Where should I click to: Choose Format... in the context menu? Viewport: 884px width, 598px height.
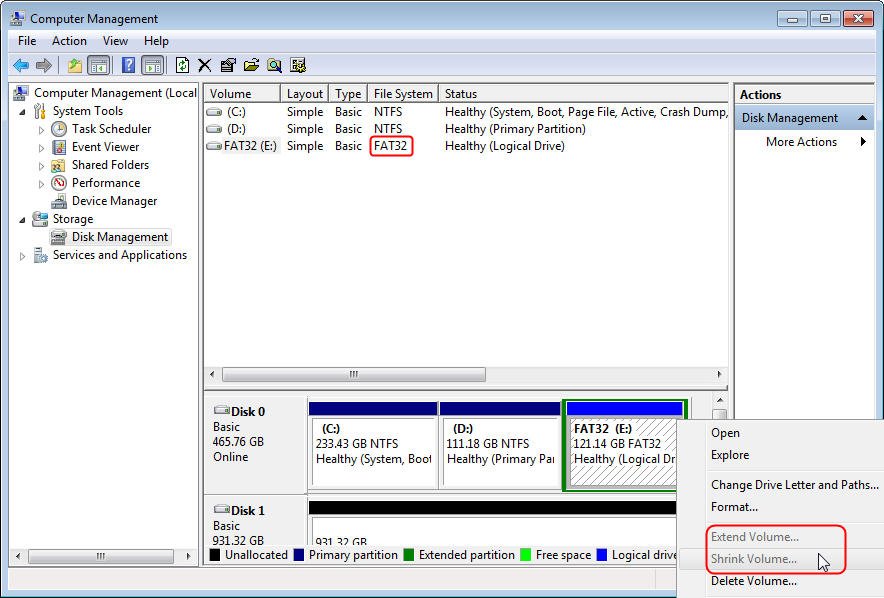point(734,507)
